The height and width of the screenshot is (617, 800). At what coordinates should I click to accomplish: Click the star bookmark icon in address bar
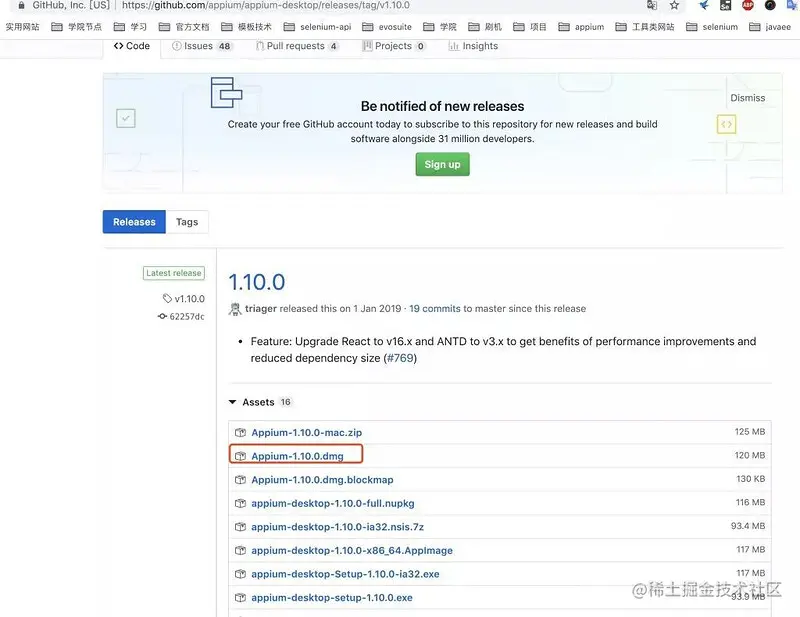click(674, 5)
